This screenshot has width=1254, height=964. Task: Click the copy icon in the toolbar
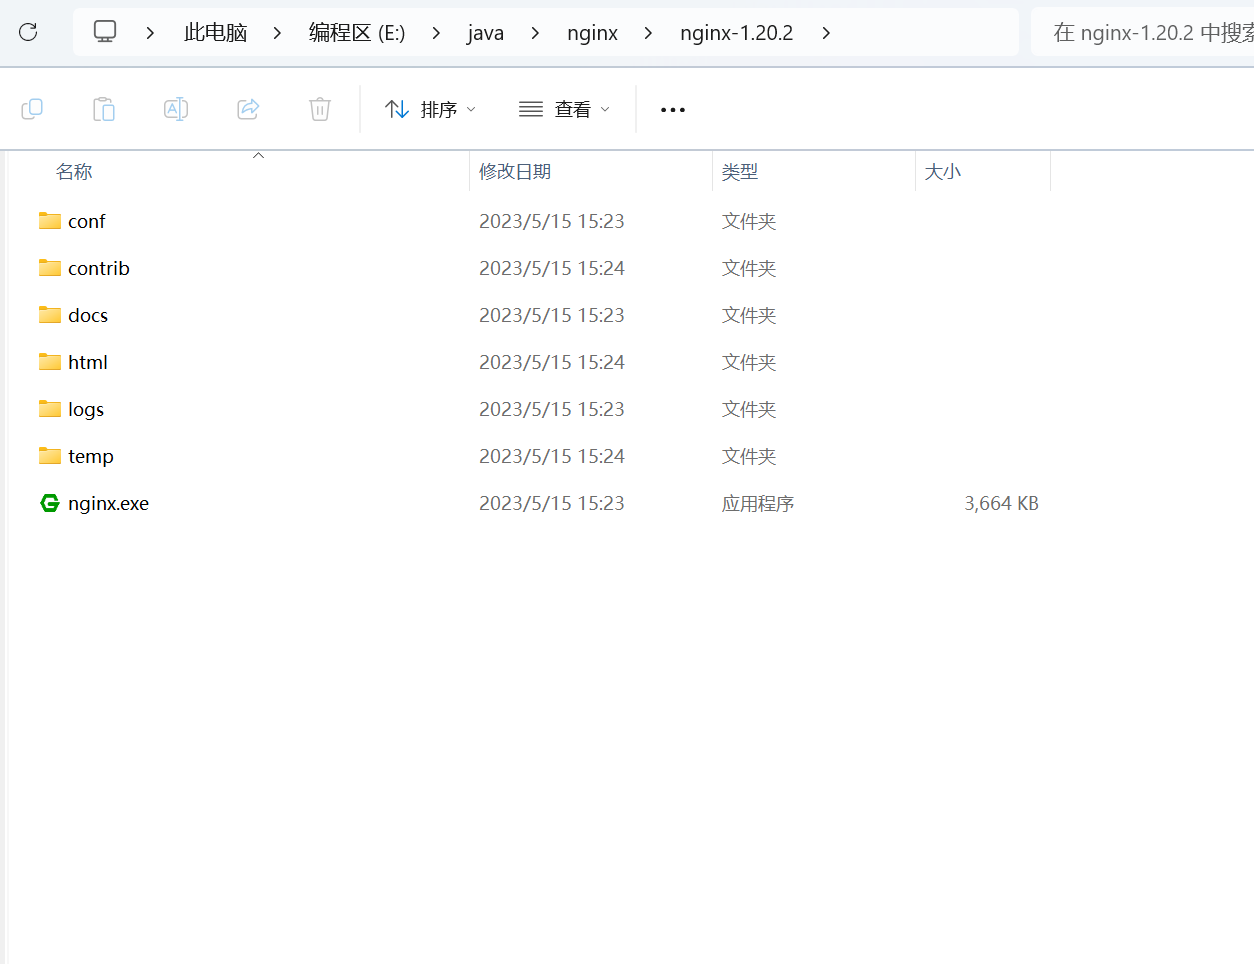[x=32, y=109]
